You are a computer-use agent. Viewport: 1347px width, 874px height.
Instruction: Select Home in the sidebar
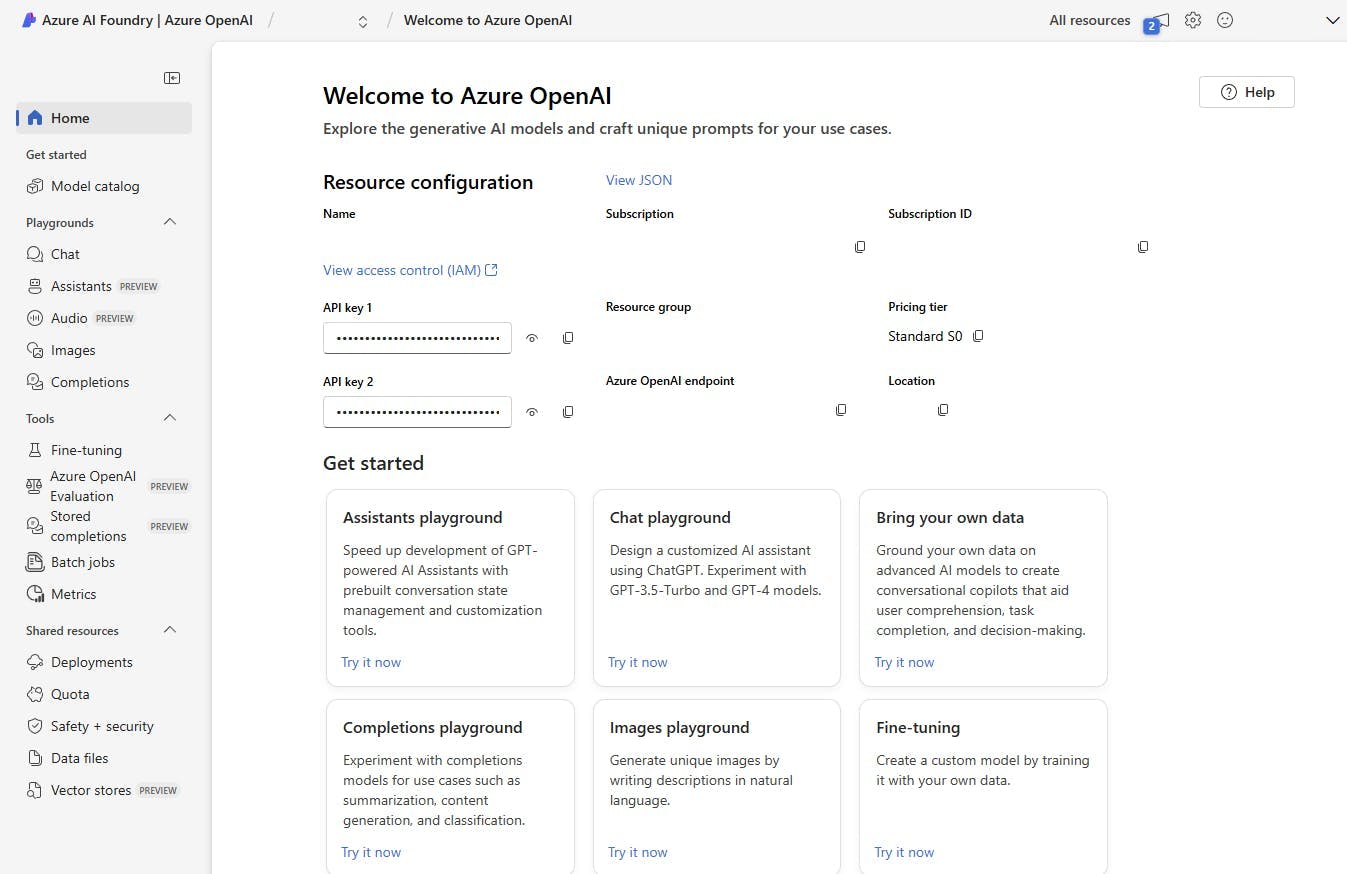tap(104, 118)
